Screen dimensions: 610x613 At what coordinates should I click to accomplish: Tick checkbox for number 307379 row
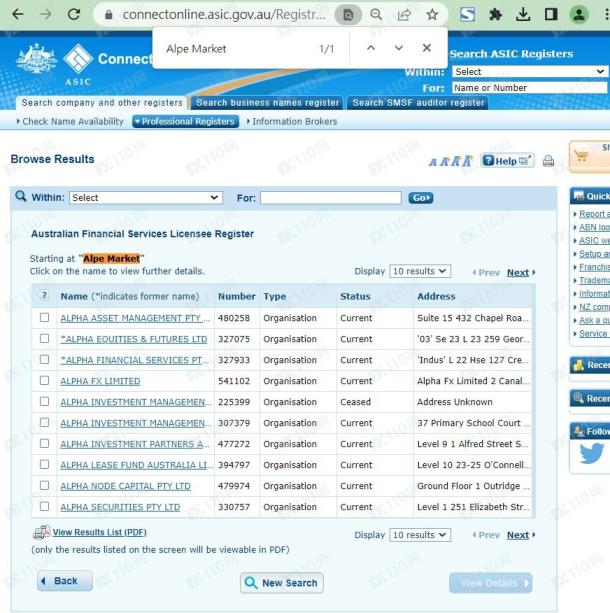[45, 423]
